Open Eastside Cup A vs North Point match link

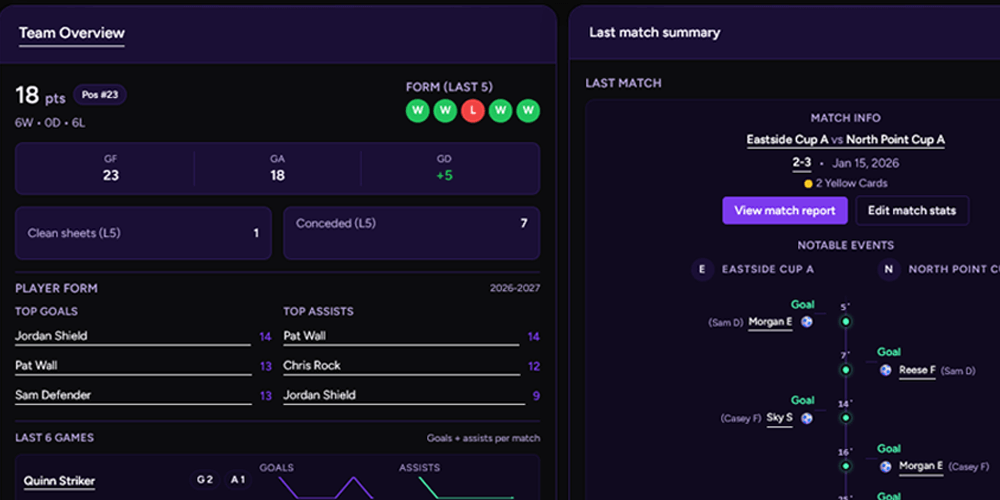846,140
